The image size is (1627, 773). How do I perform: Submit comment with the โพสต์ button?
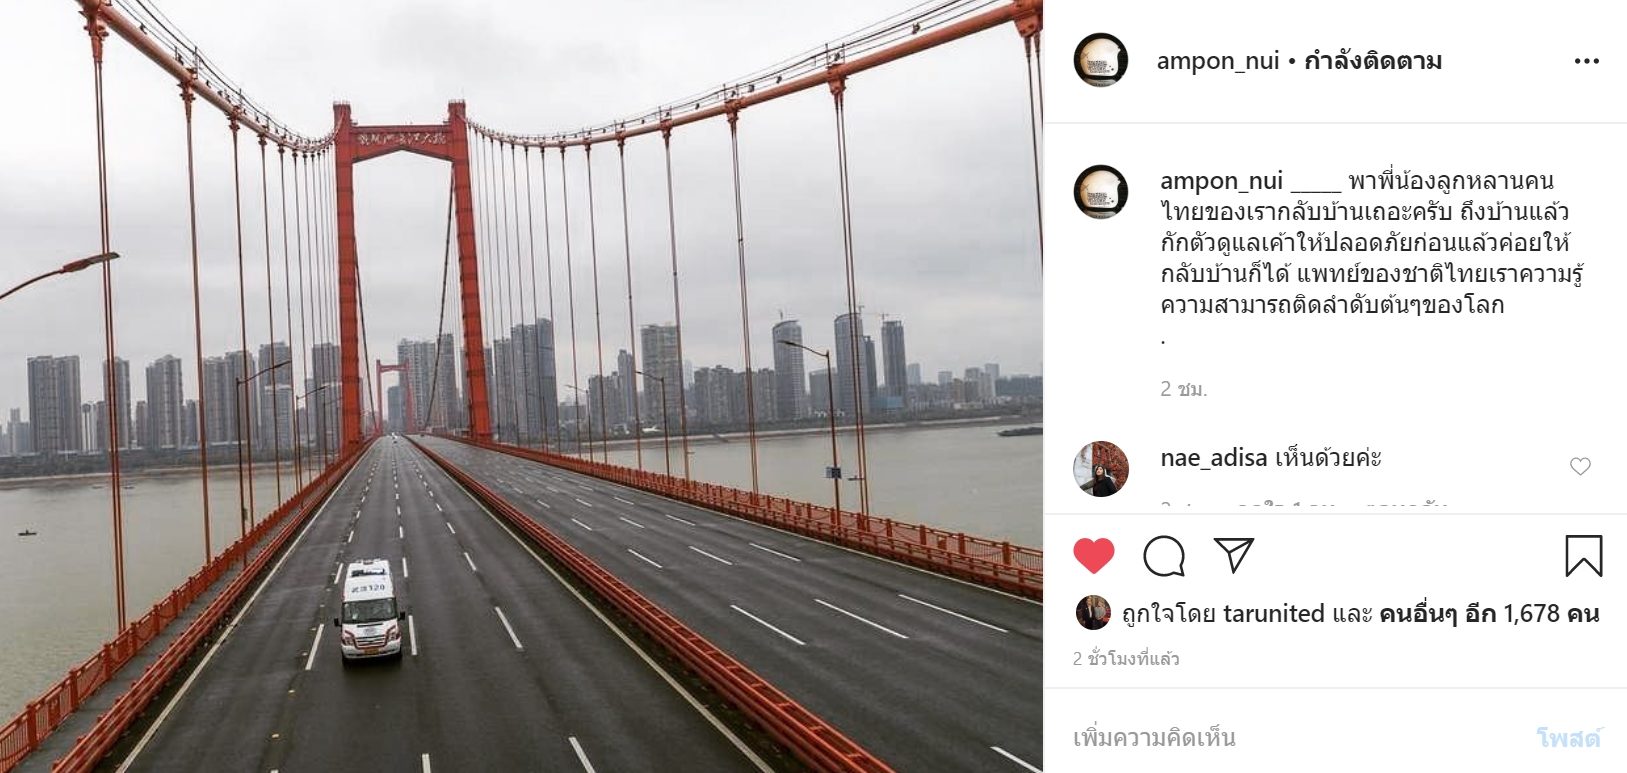click(1568, 738)
